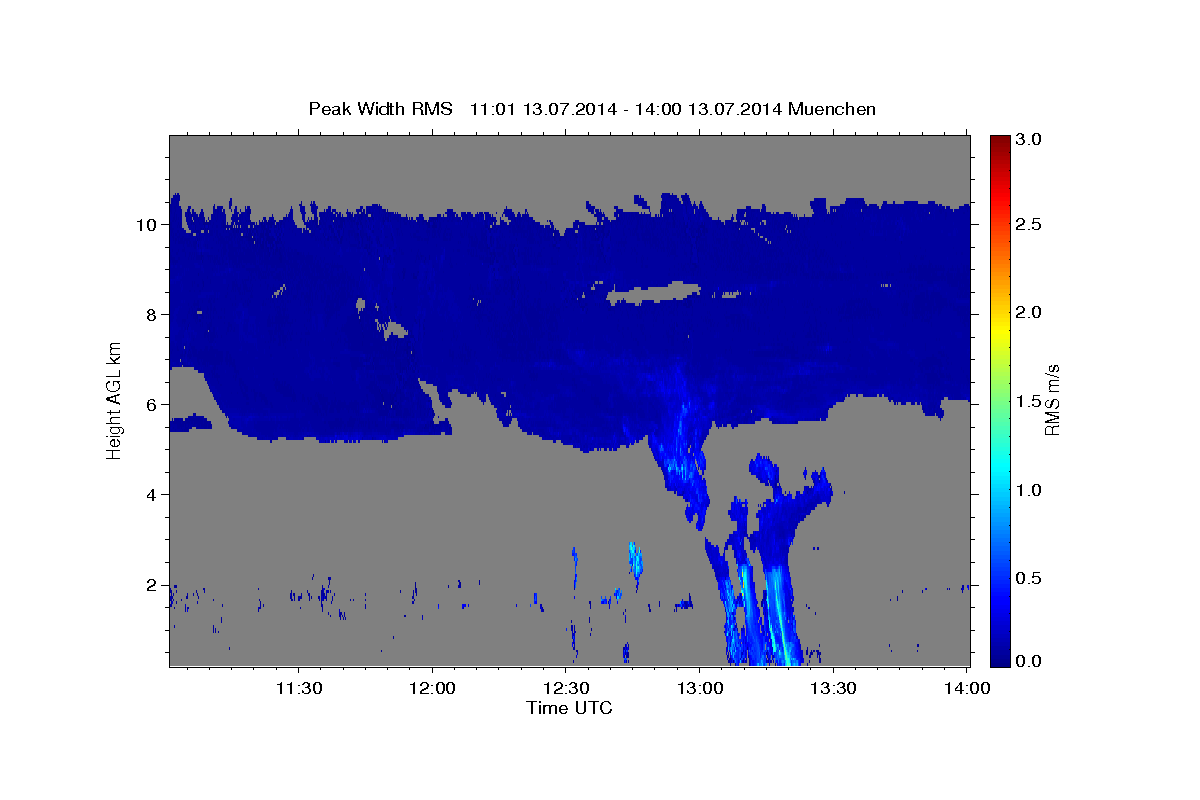Click the bright cyan rain streak near 13:20
The height and width of the screenshot is (800, 1200).
tap(780, 615)
